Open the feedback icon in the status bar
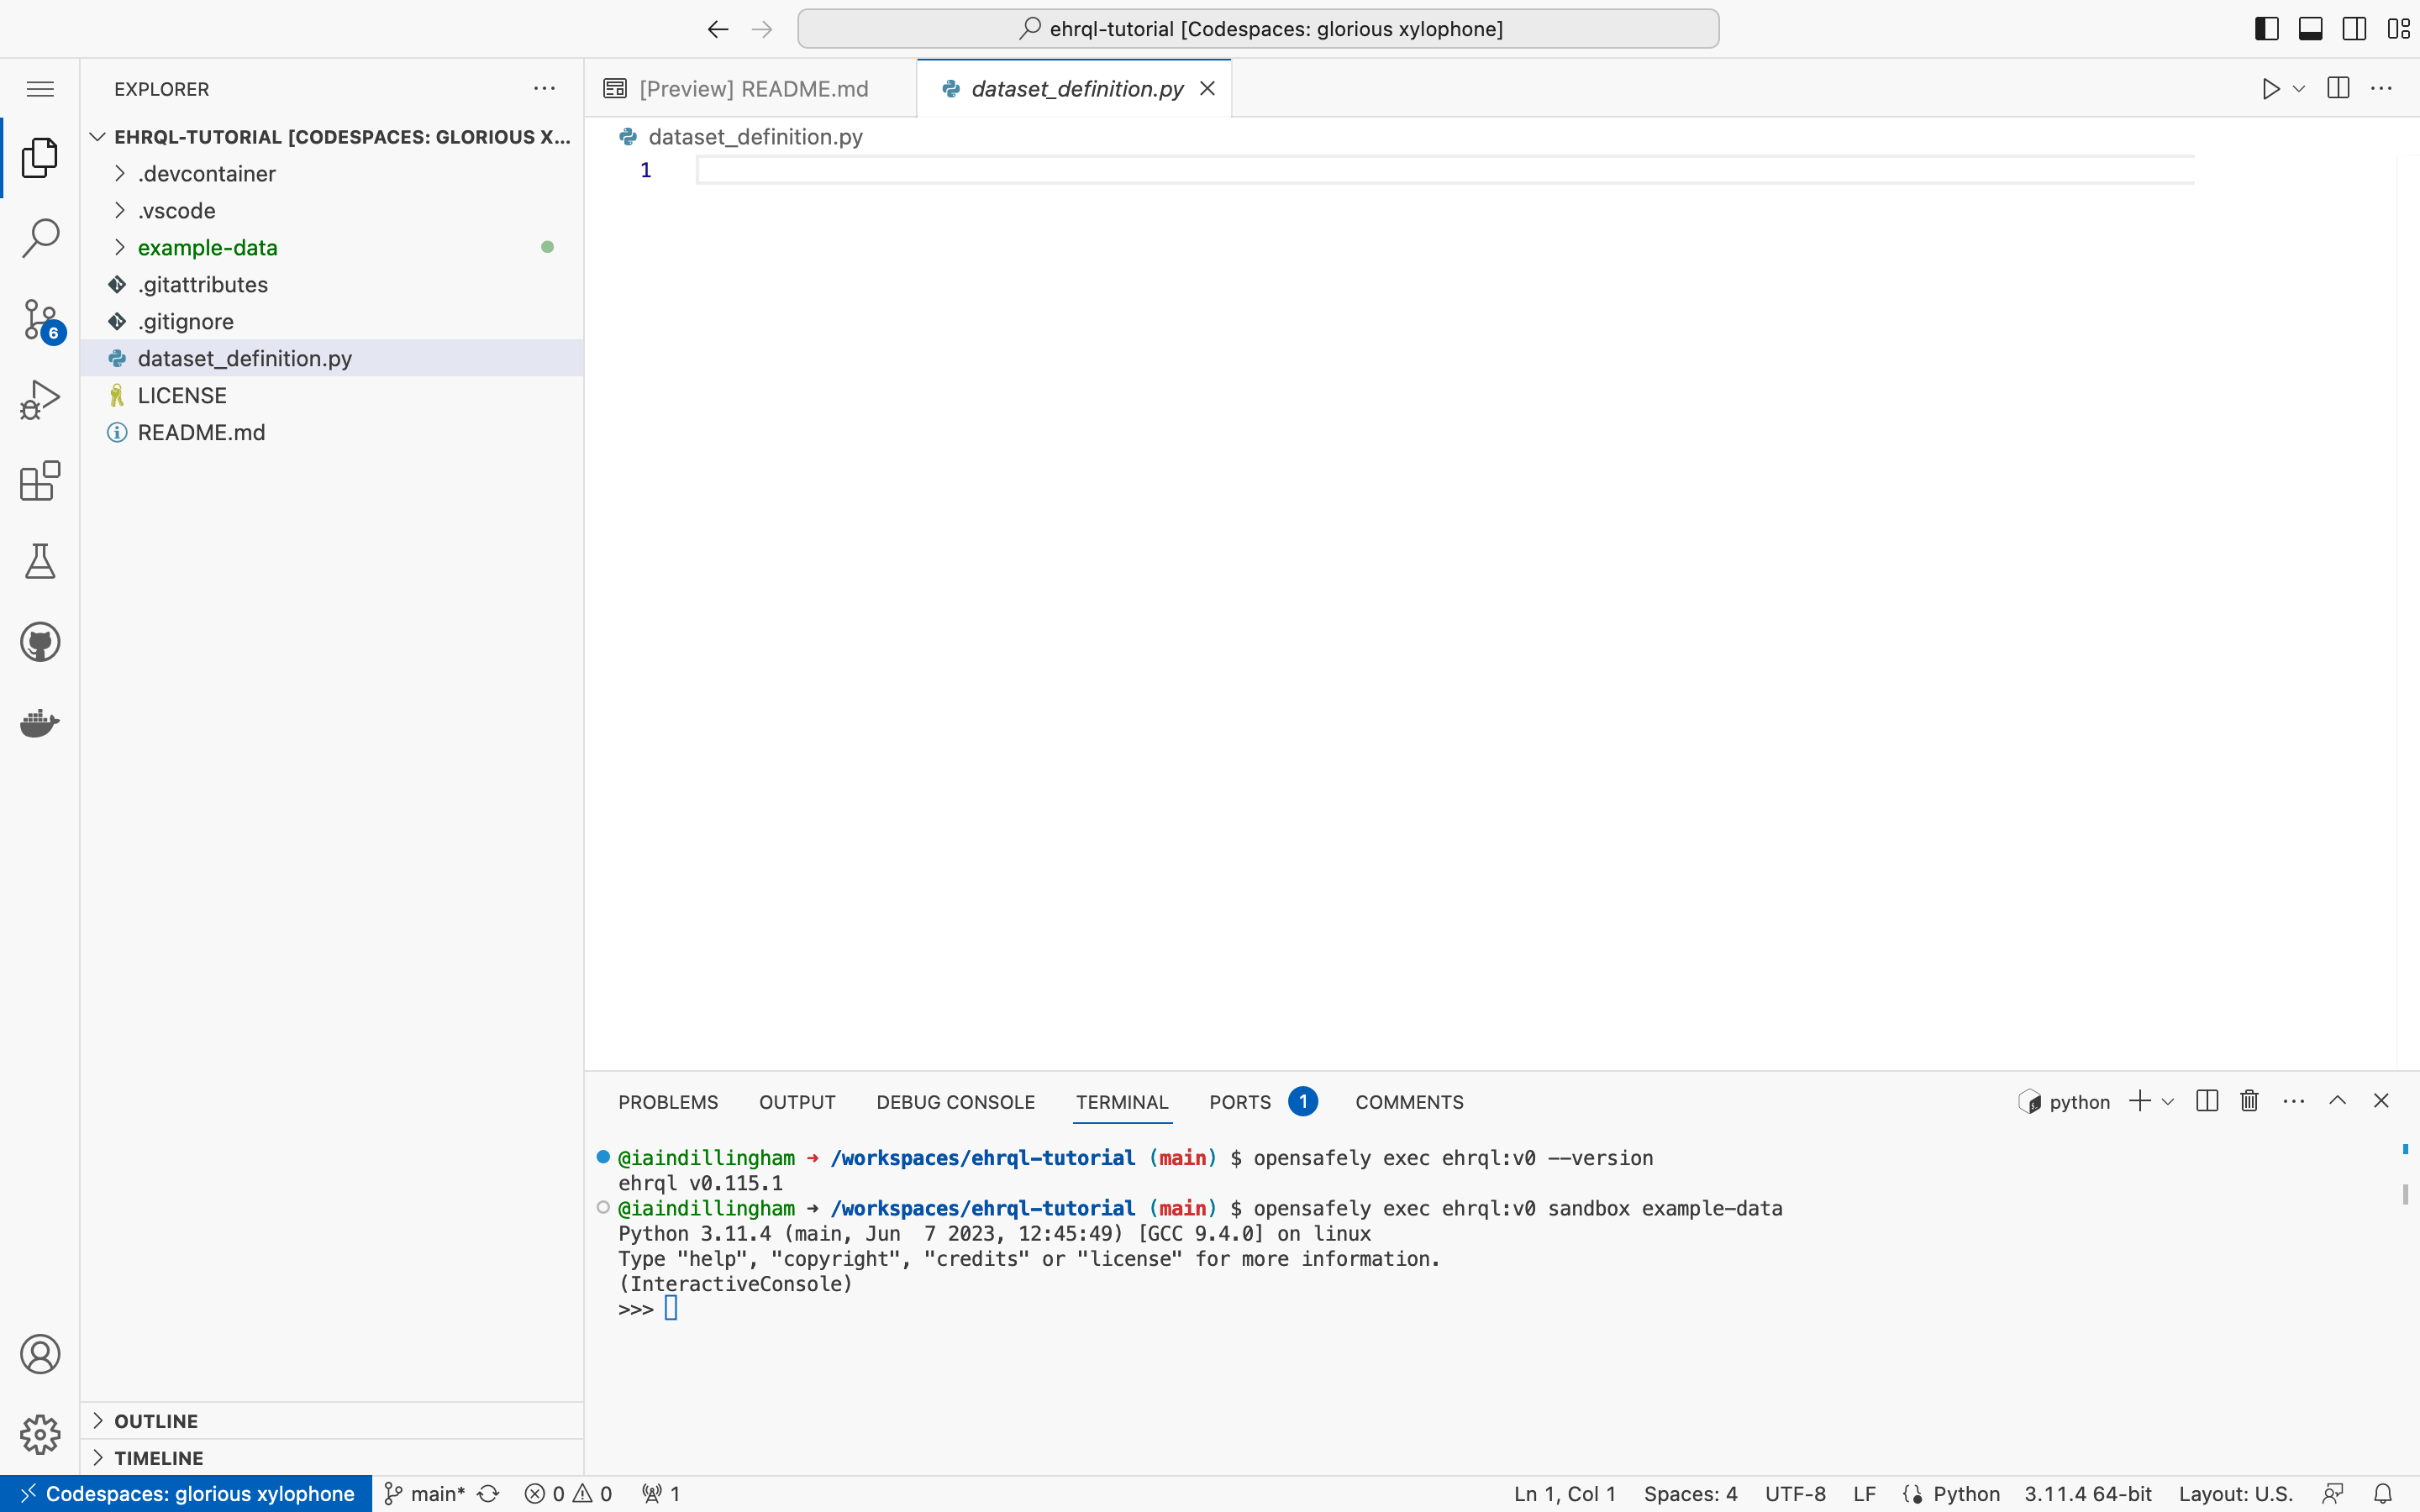Image resolution: width=2420 pixels, height=1512 pixels. tap(2333, 1494)
